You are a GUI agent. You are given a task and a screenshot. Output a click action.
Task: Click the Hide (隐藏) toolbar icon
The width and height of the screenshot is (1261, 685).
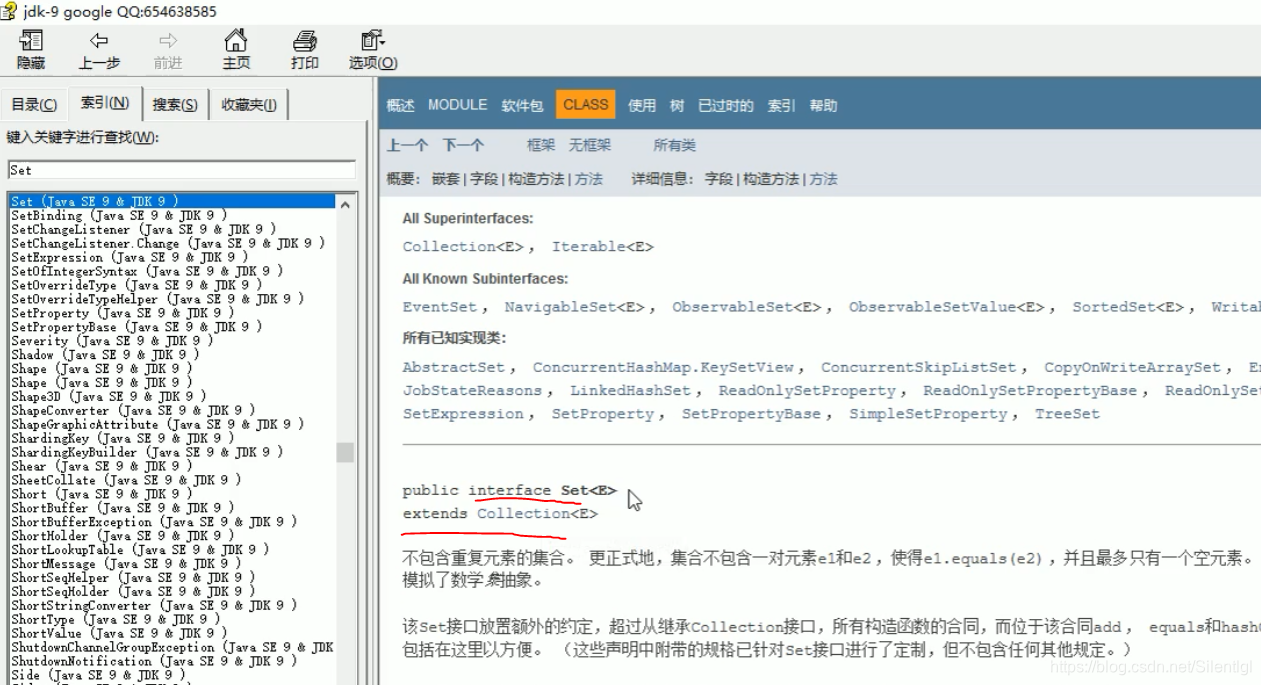point(31,41)
